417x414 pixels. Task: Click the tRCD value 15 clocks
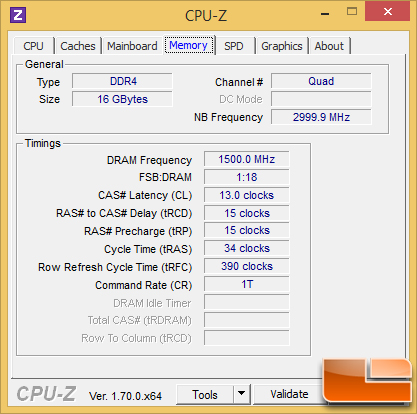[x=247, y=213]
